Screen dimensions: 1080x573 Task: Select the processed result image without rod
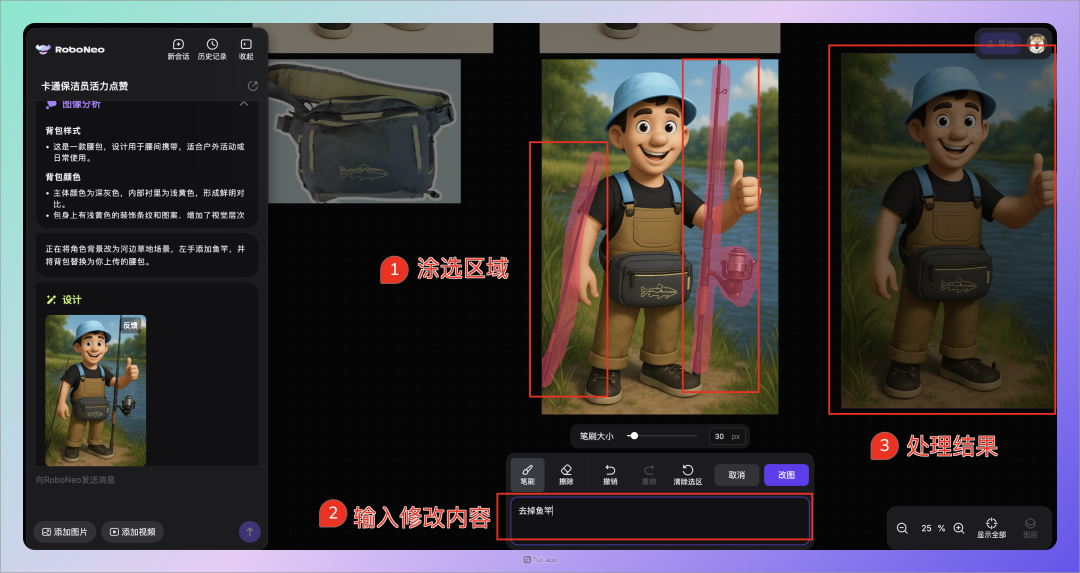tap(947, 231)
